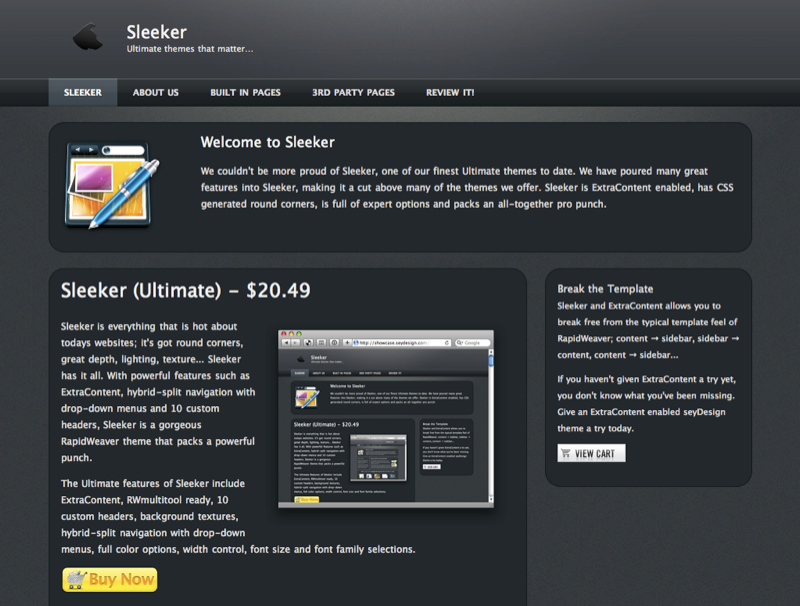Open the Sleeker navigation tab
The width and height of the screenshot is (800, 606).
pyautogui.click(x=83, y=92)
